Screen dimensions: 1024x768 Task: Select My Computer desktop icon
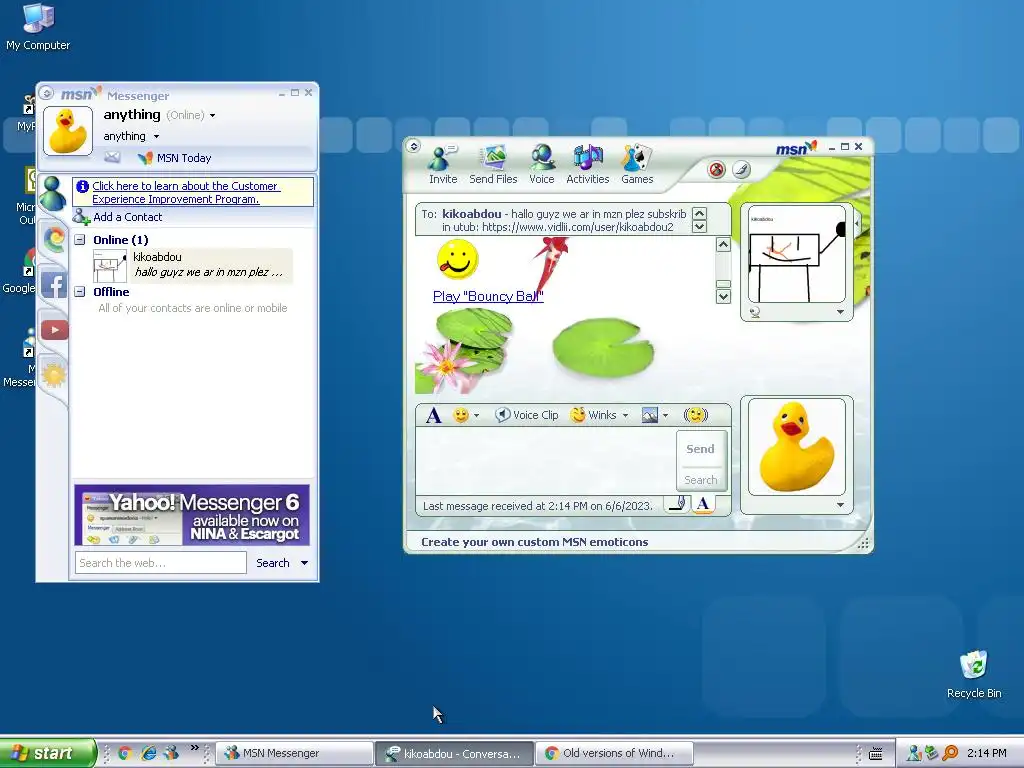[x=37, y=26]
